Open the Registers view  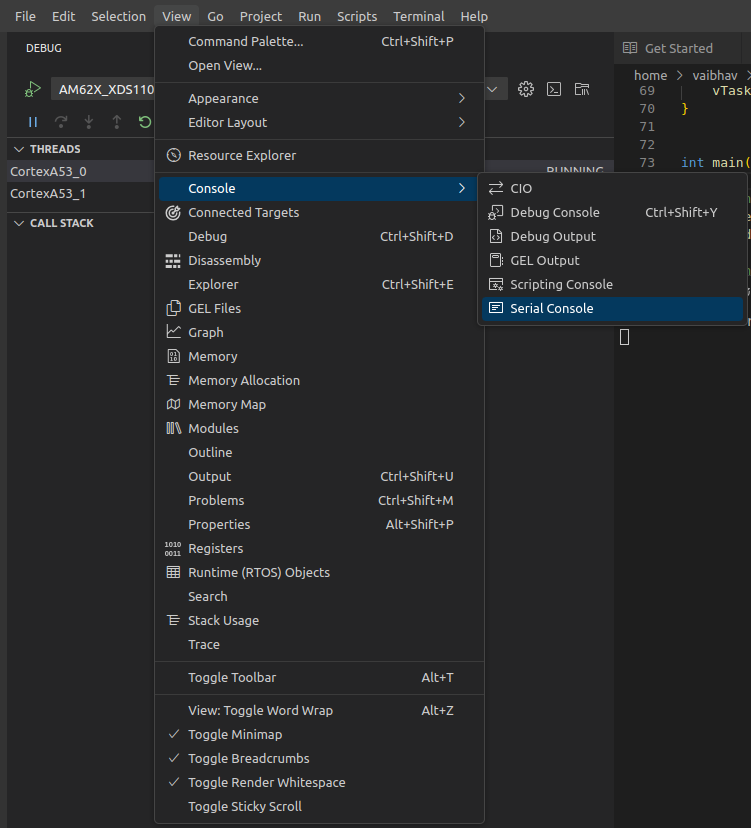(x=215, y=549)
